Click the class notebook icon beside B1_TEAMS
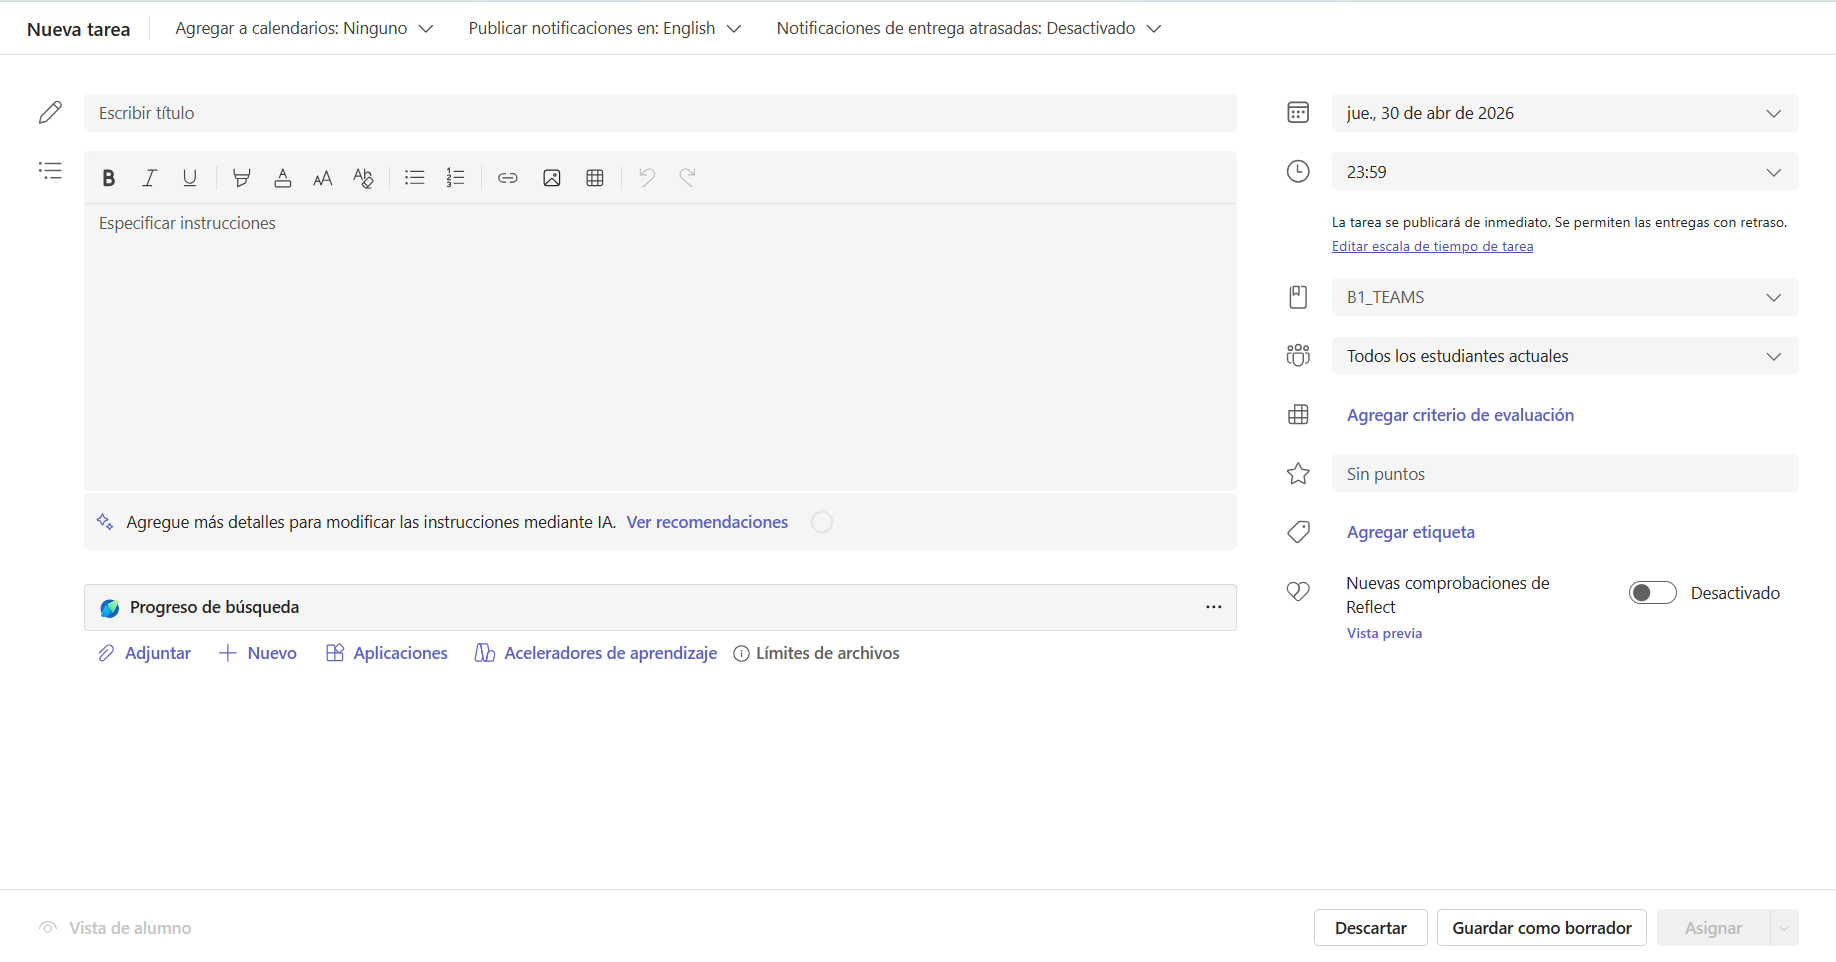The image size is (1836, 962). coord(1298,297)
